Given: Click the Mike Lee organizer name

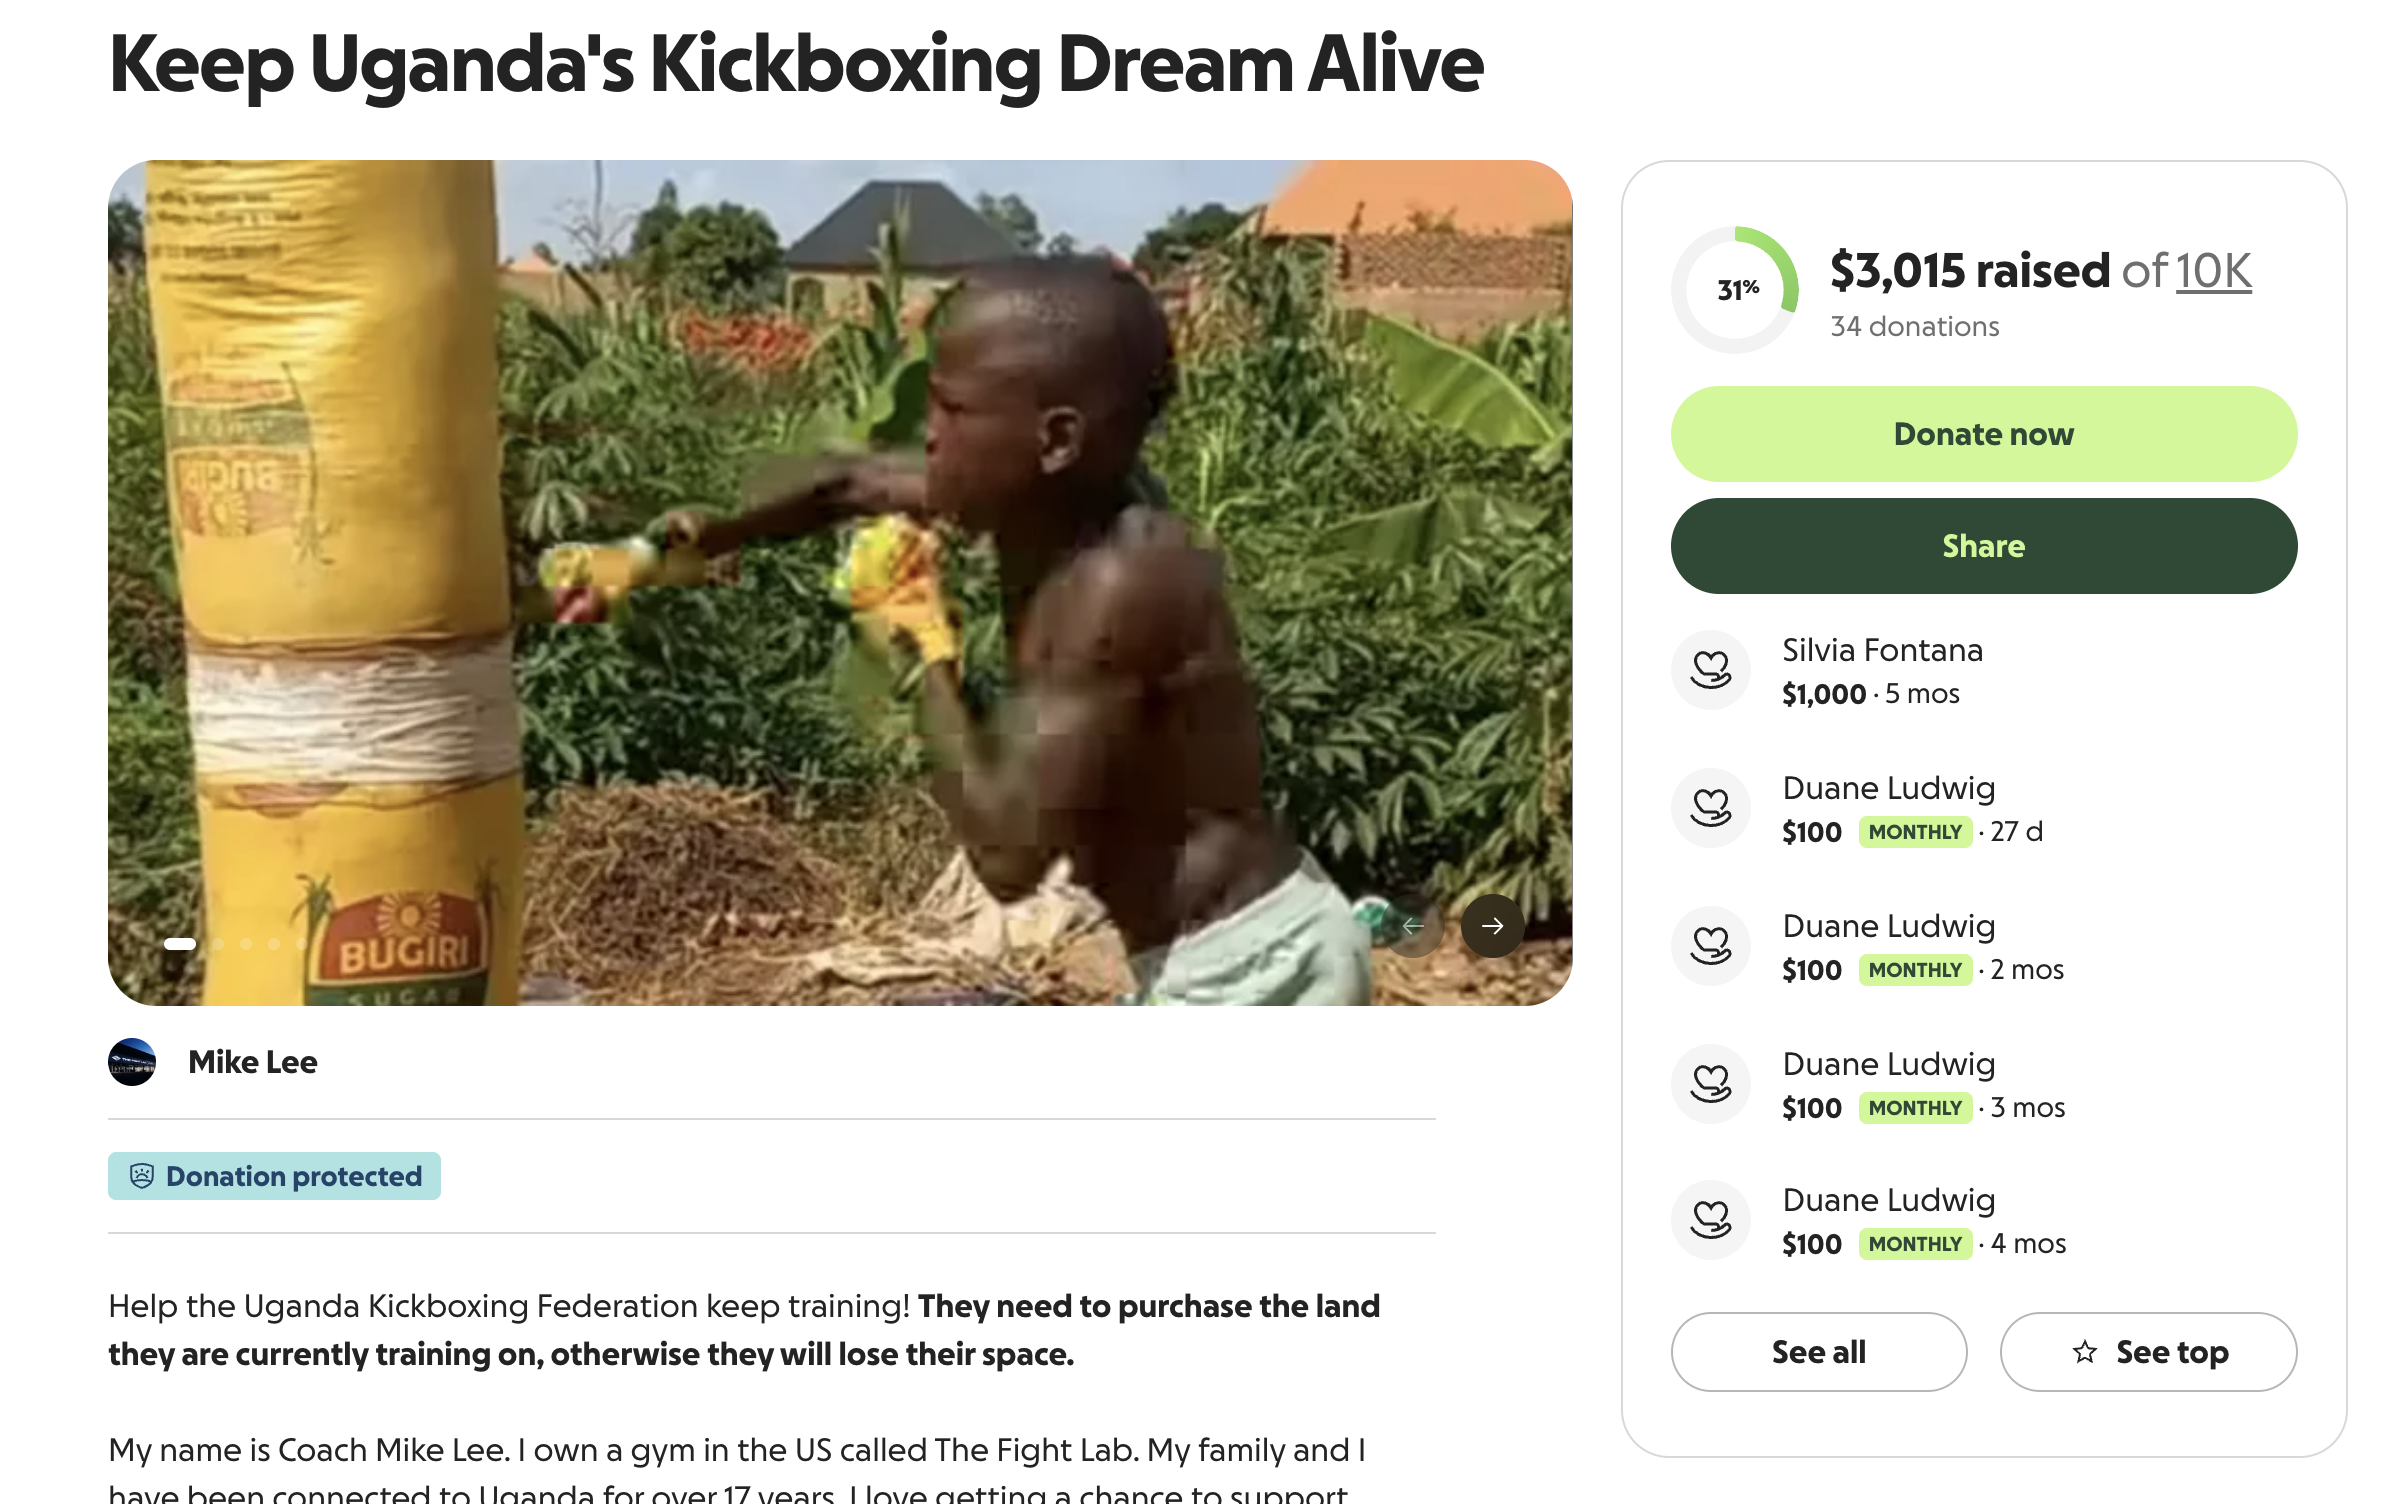Looking at the screenshot, I should 252,1062.
